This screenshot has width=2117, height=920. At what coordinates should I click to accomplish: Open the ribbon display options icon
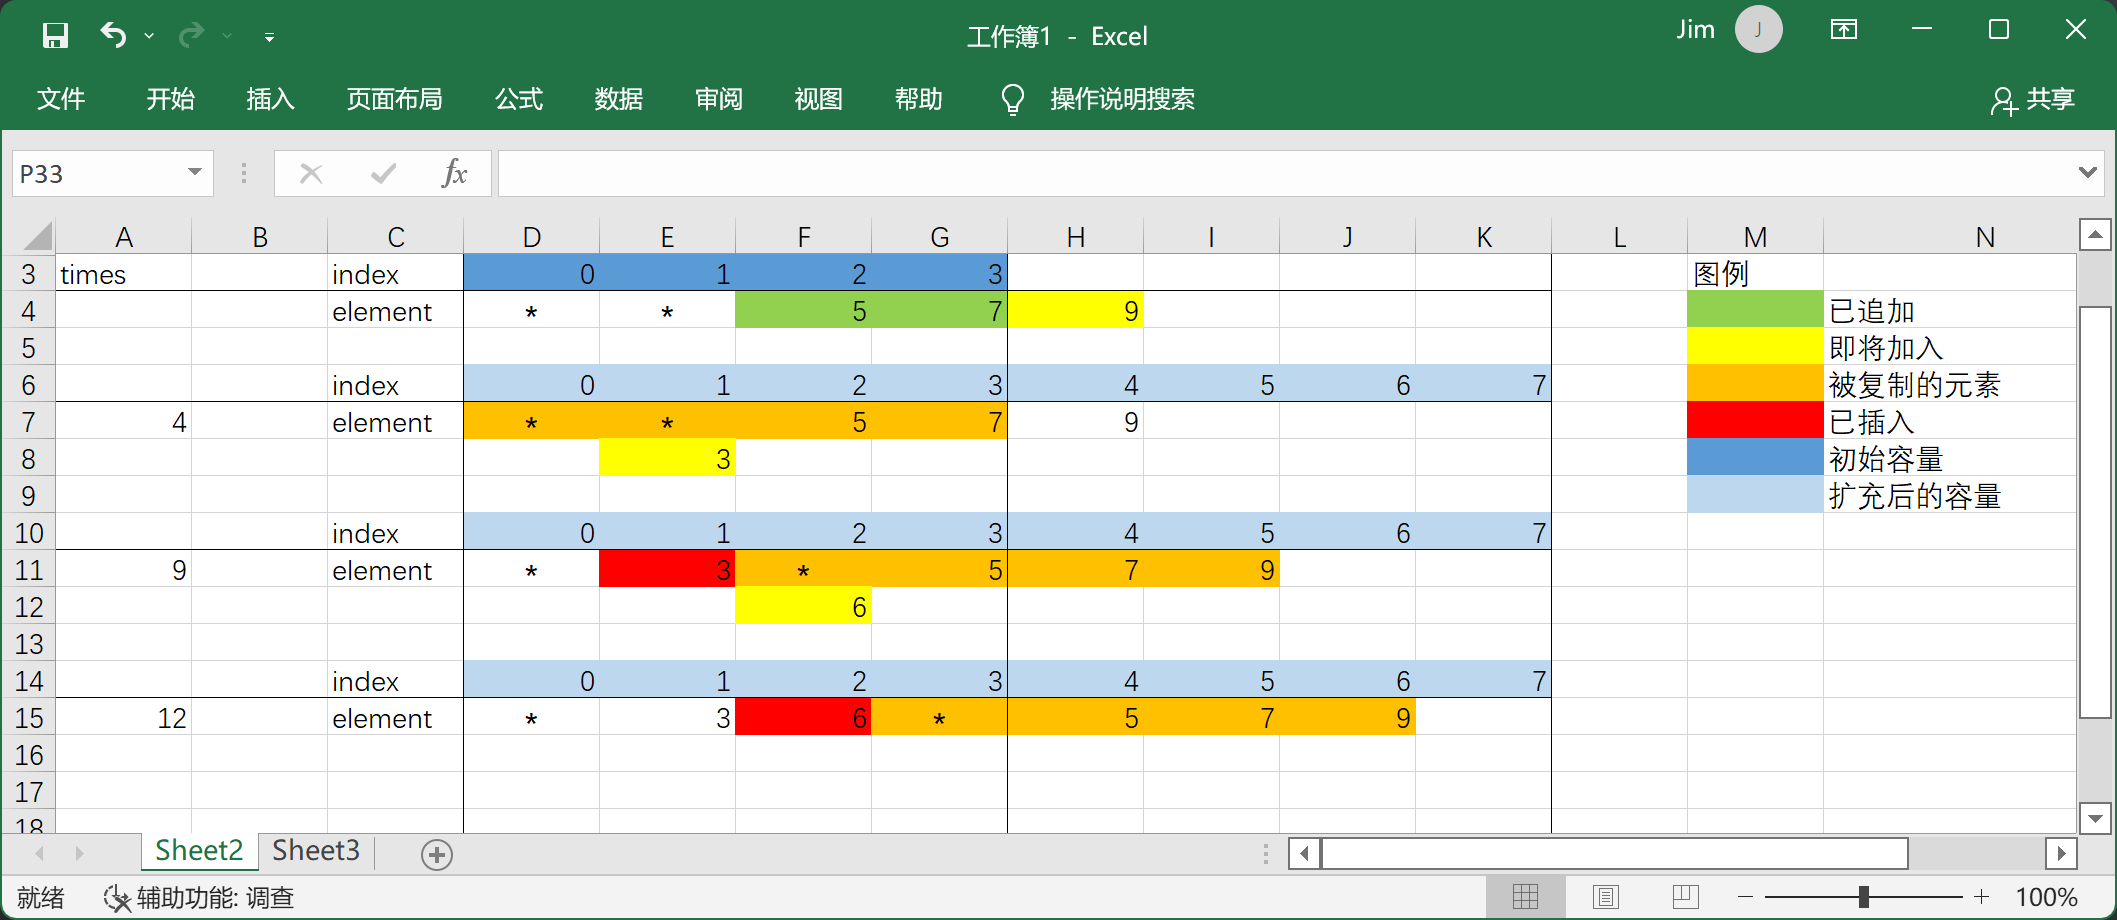click(x=1843, y=30)
